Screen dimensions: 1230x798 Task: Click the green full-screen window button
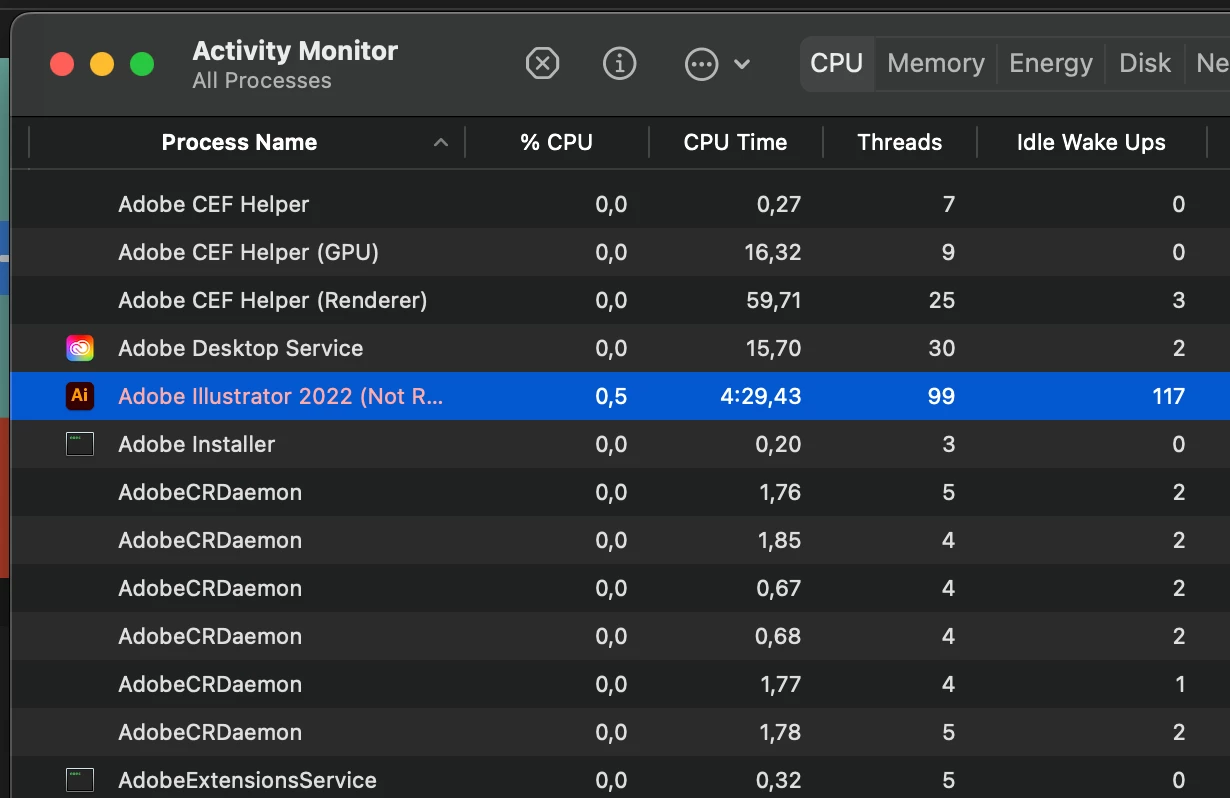point(142,64)
